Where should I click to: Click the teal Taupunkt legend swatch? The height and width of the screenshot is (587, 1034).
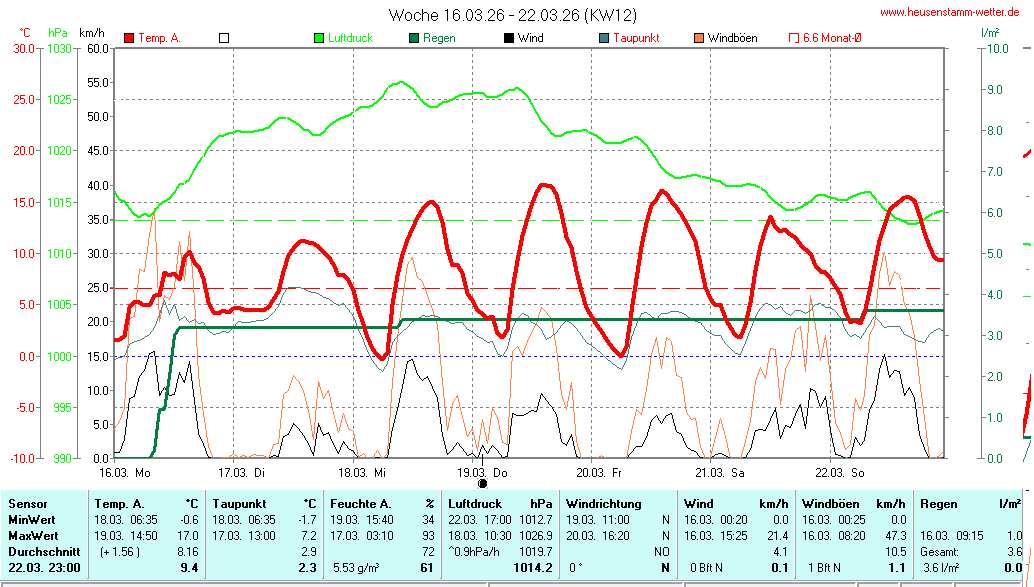click(604, 38)
